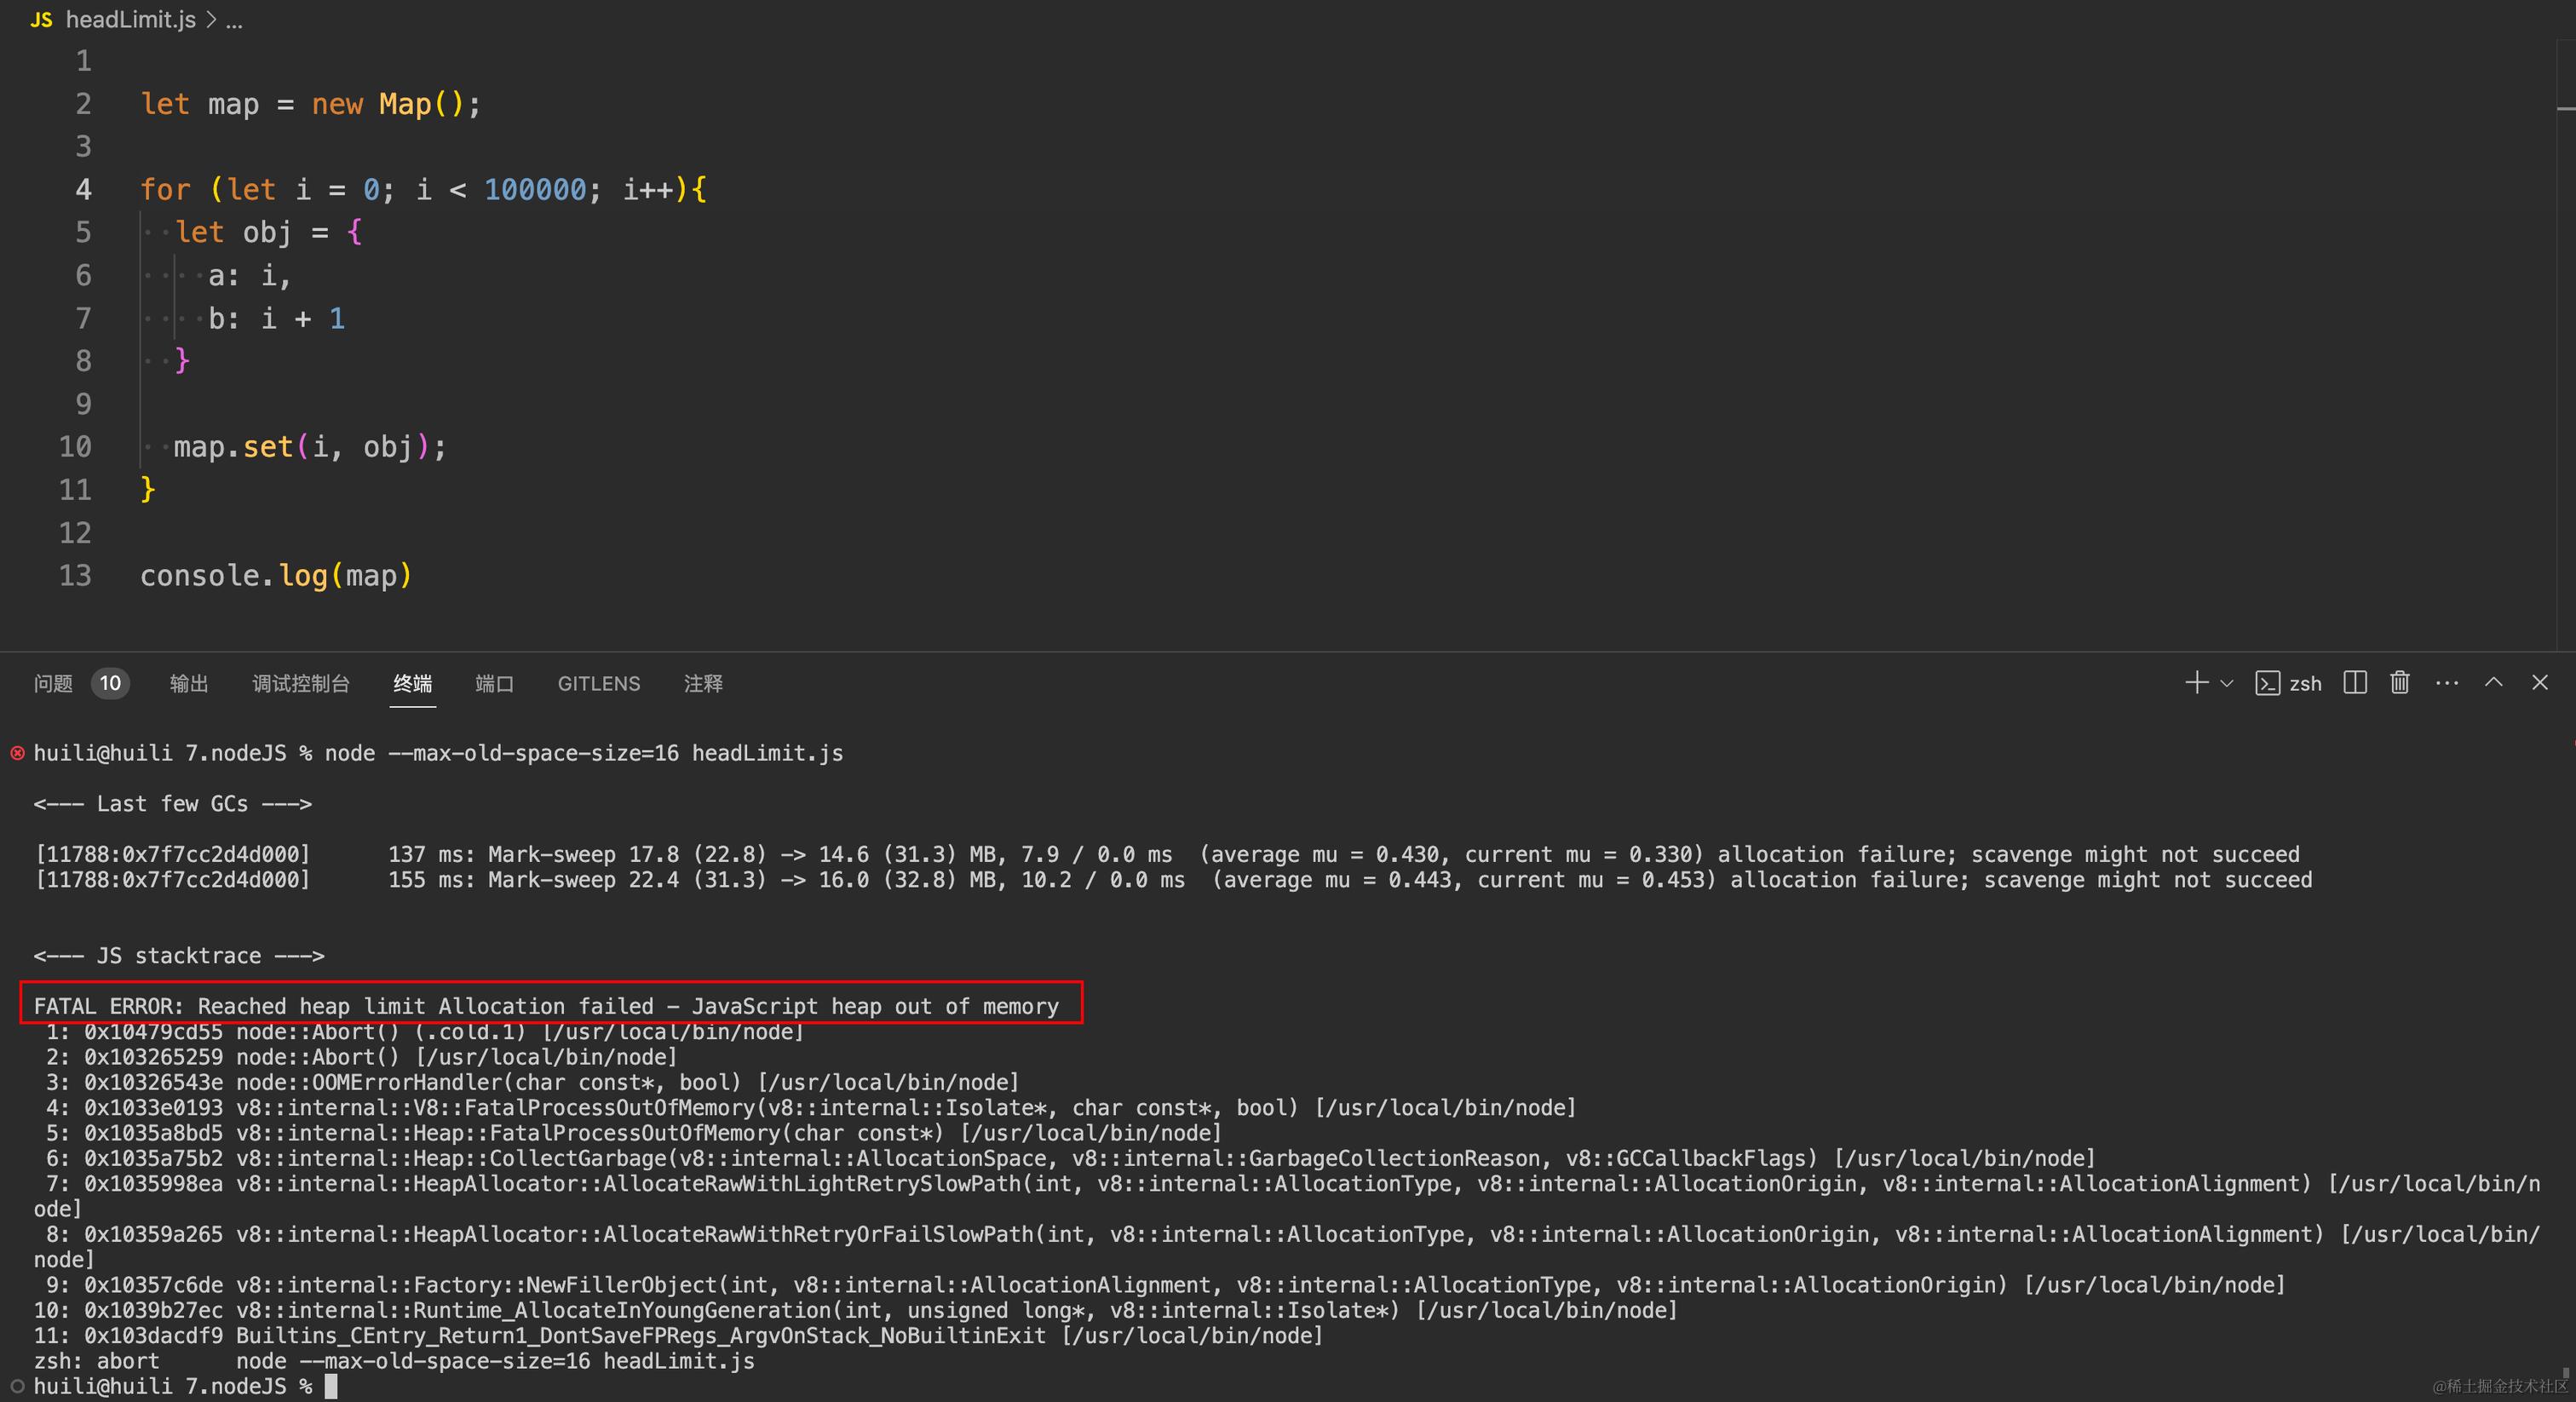
Task: Close the bottom panel
Action: point(2540,683)
